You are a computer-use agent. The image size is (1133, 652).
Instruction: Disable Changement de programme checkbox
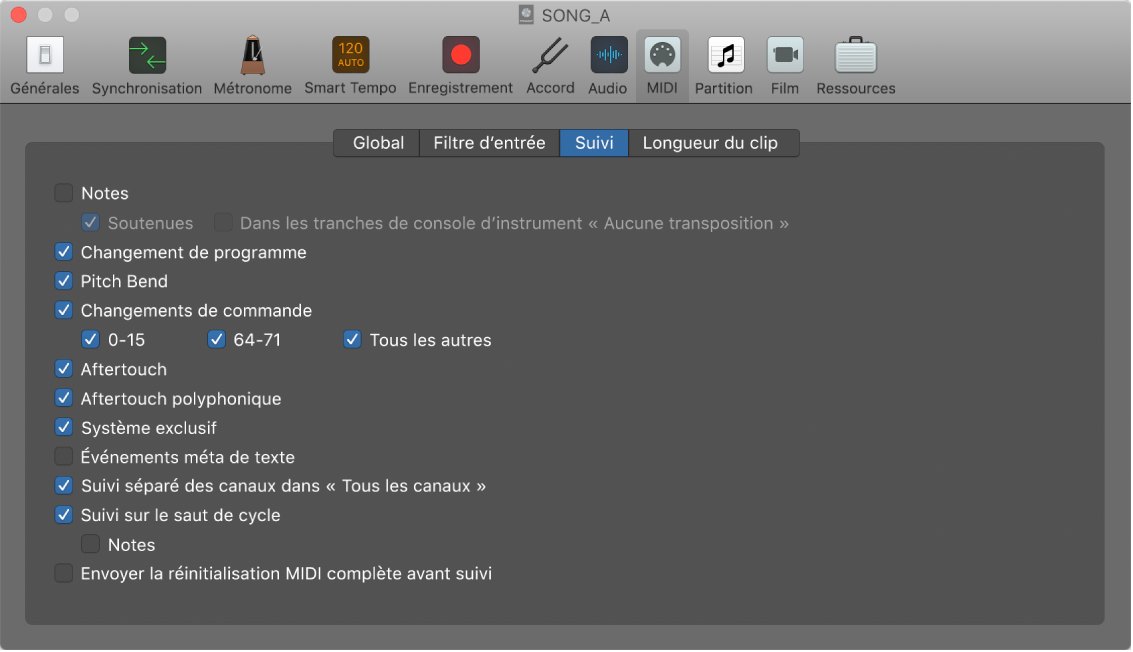tap(64, 252)
